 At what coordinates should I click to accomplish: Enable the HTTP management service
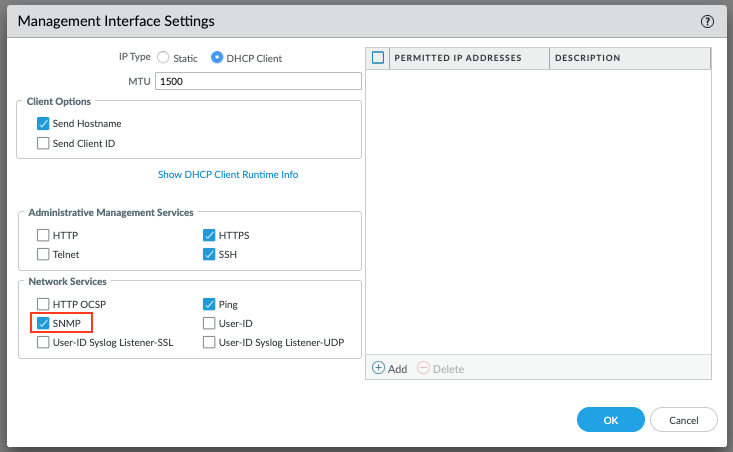[43, 236]
